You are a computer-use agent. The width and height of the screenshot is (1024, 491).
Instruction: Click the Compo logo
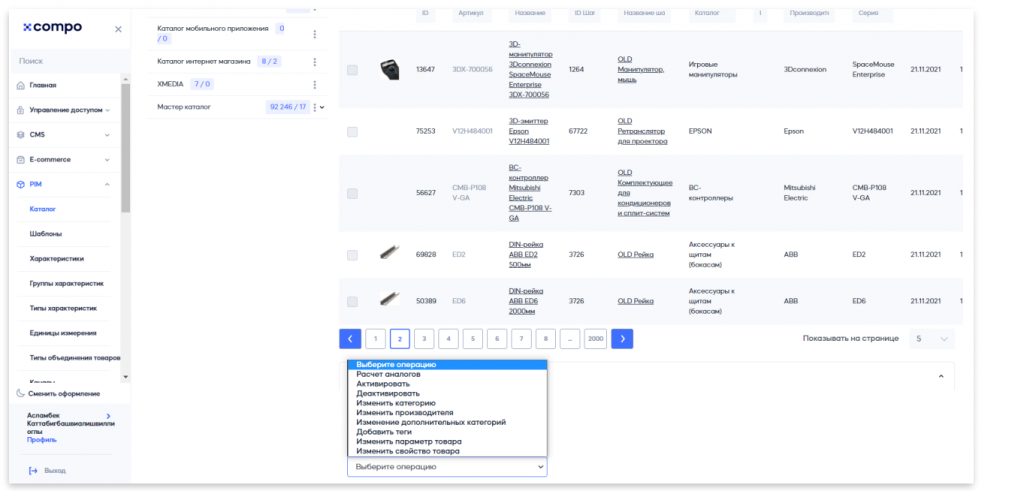[x=52, y=27]
